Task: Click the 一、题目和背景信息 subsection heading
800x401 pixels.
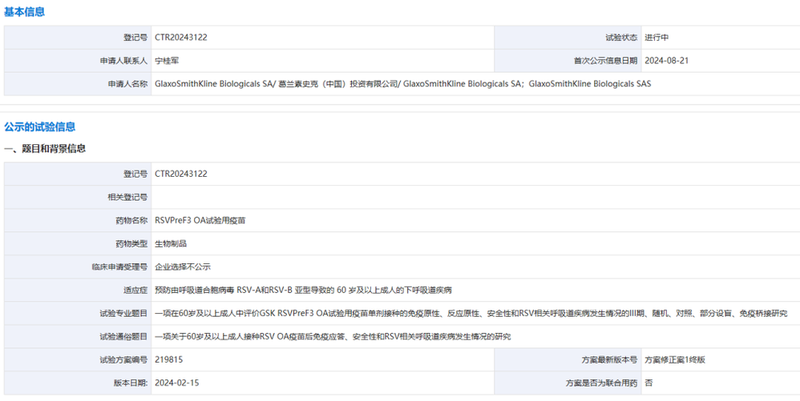Action: [x=45, y=149]
